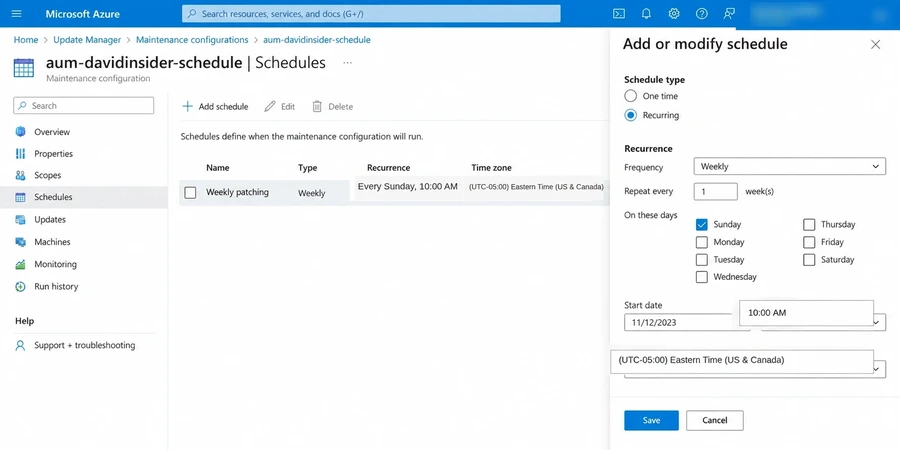Click the Recurrence column header
Screen dimensions: 900x450
389,168
